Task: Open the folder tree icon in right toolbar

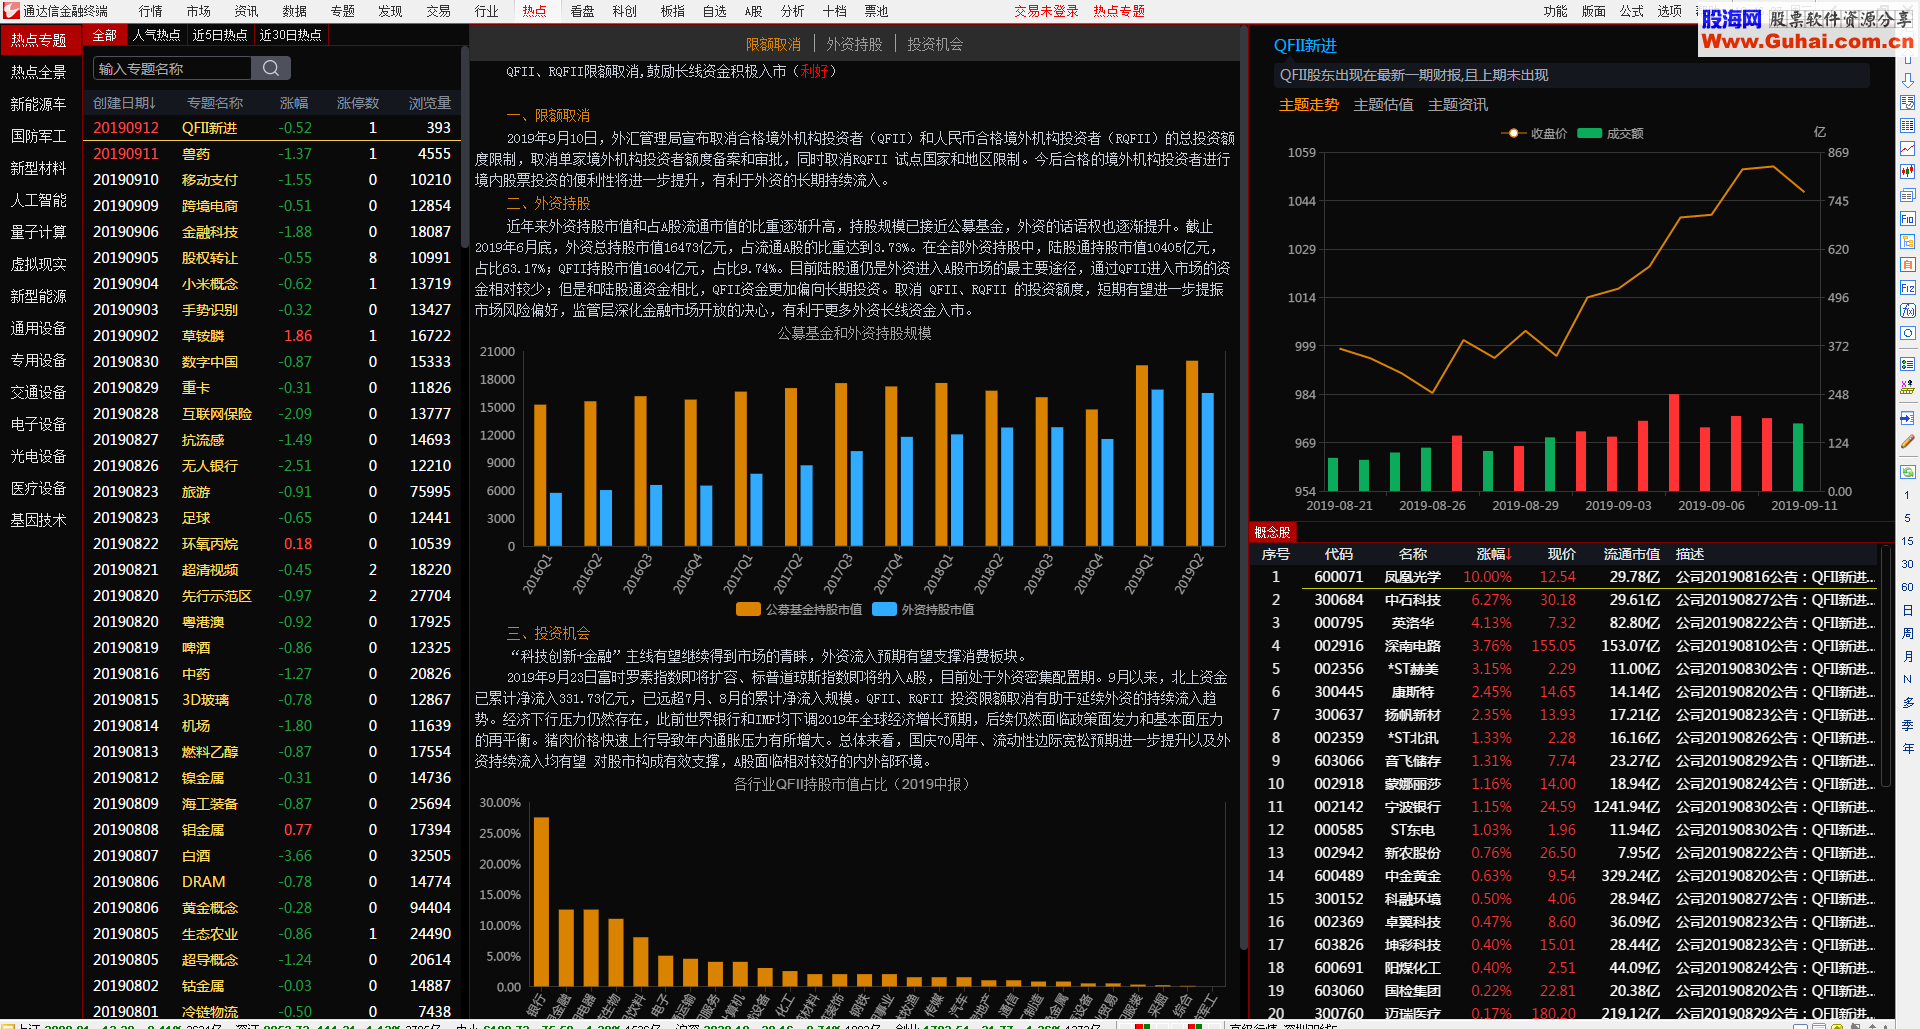Action: click(x=1907, y=242)
